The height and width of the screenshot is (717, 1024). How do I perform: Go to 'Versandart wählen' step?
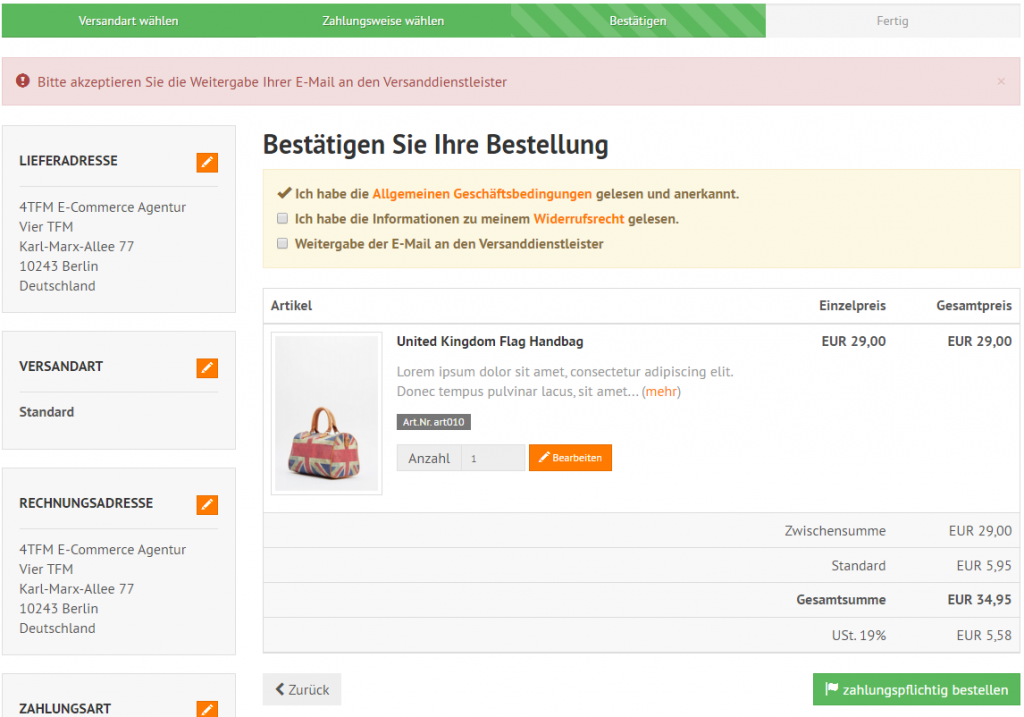tap(128, 21)
